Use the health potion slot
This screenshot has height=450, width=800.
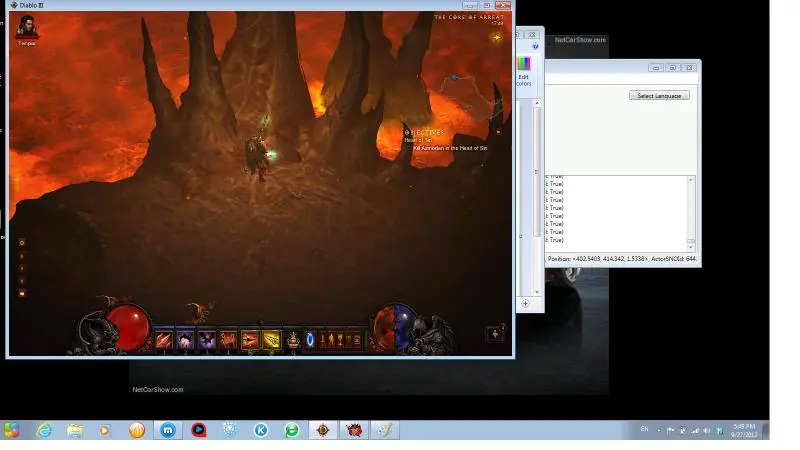coord(293,340)
